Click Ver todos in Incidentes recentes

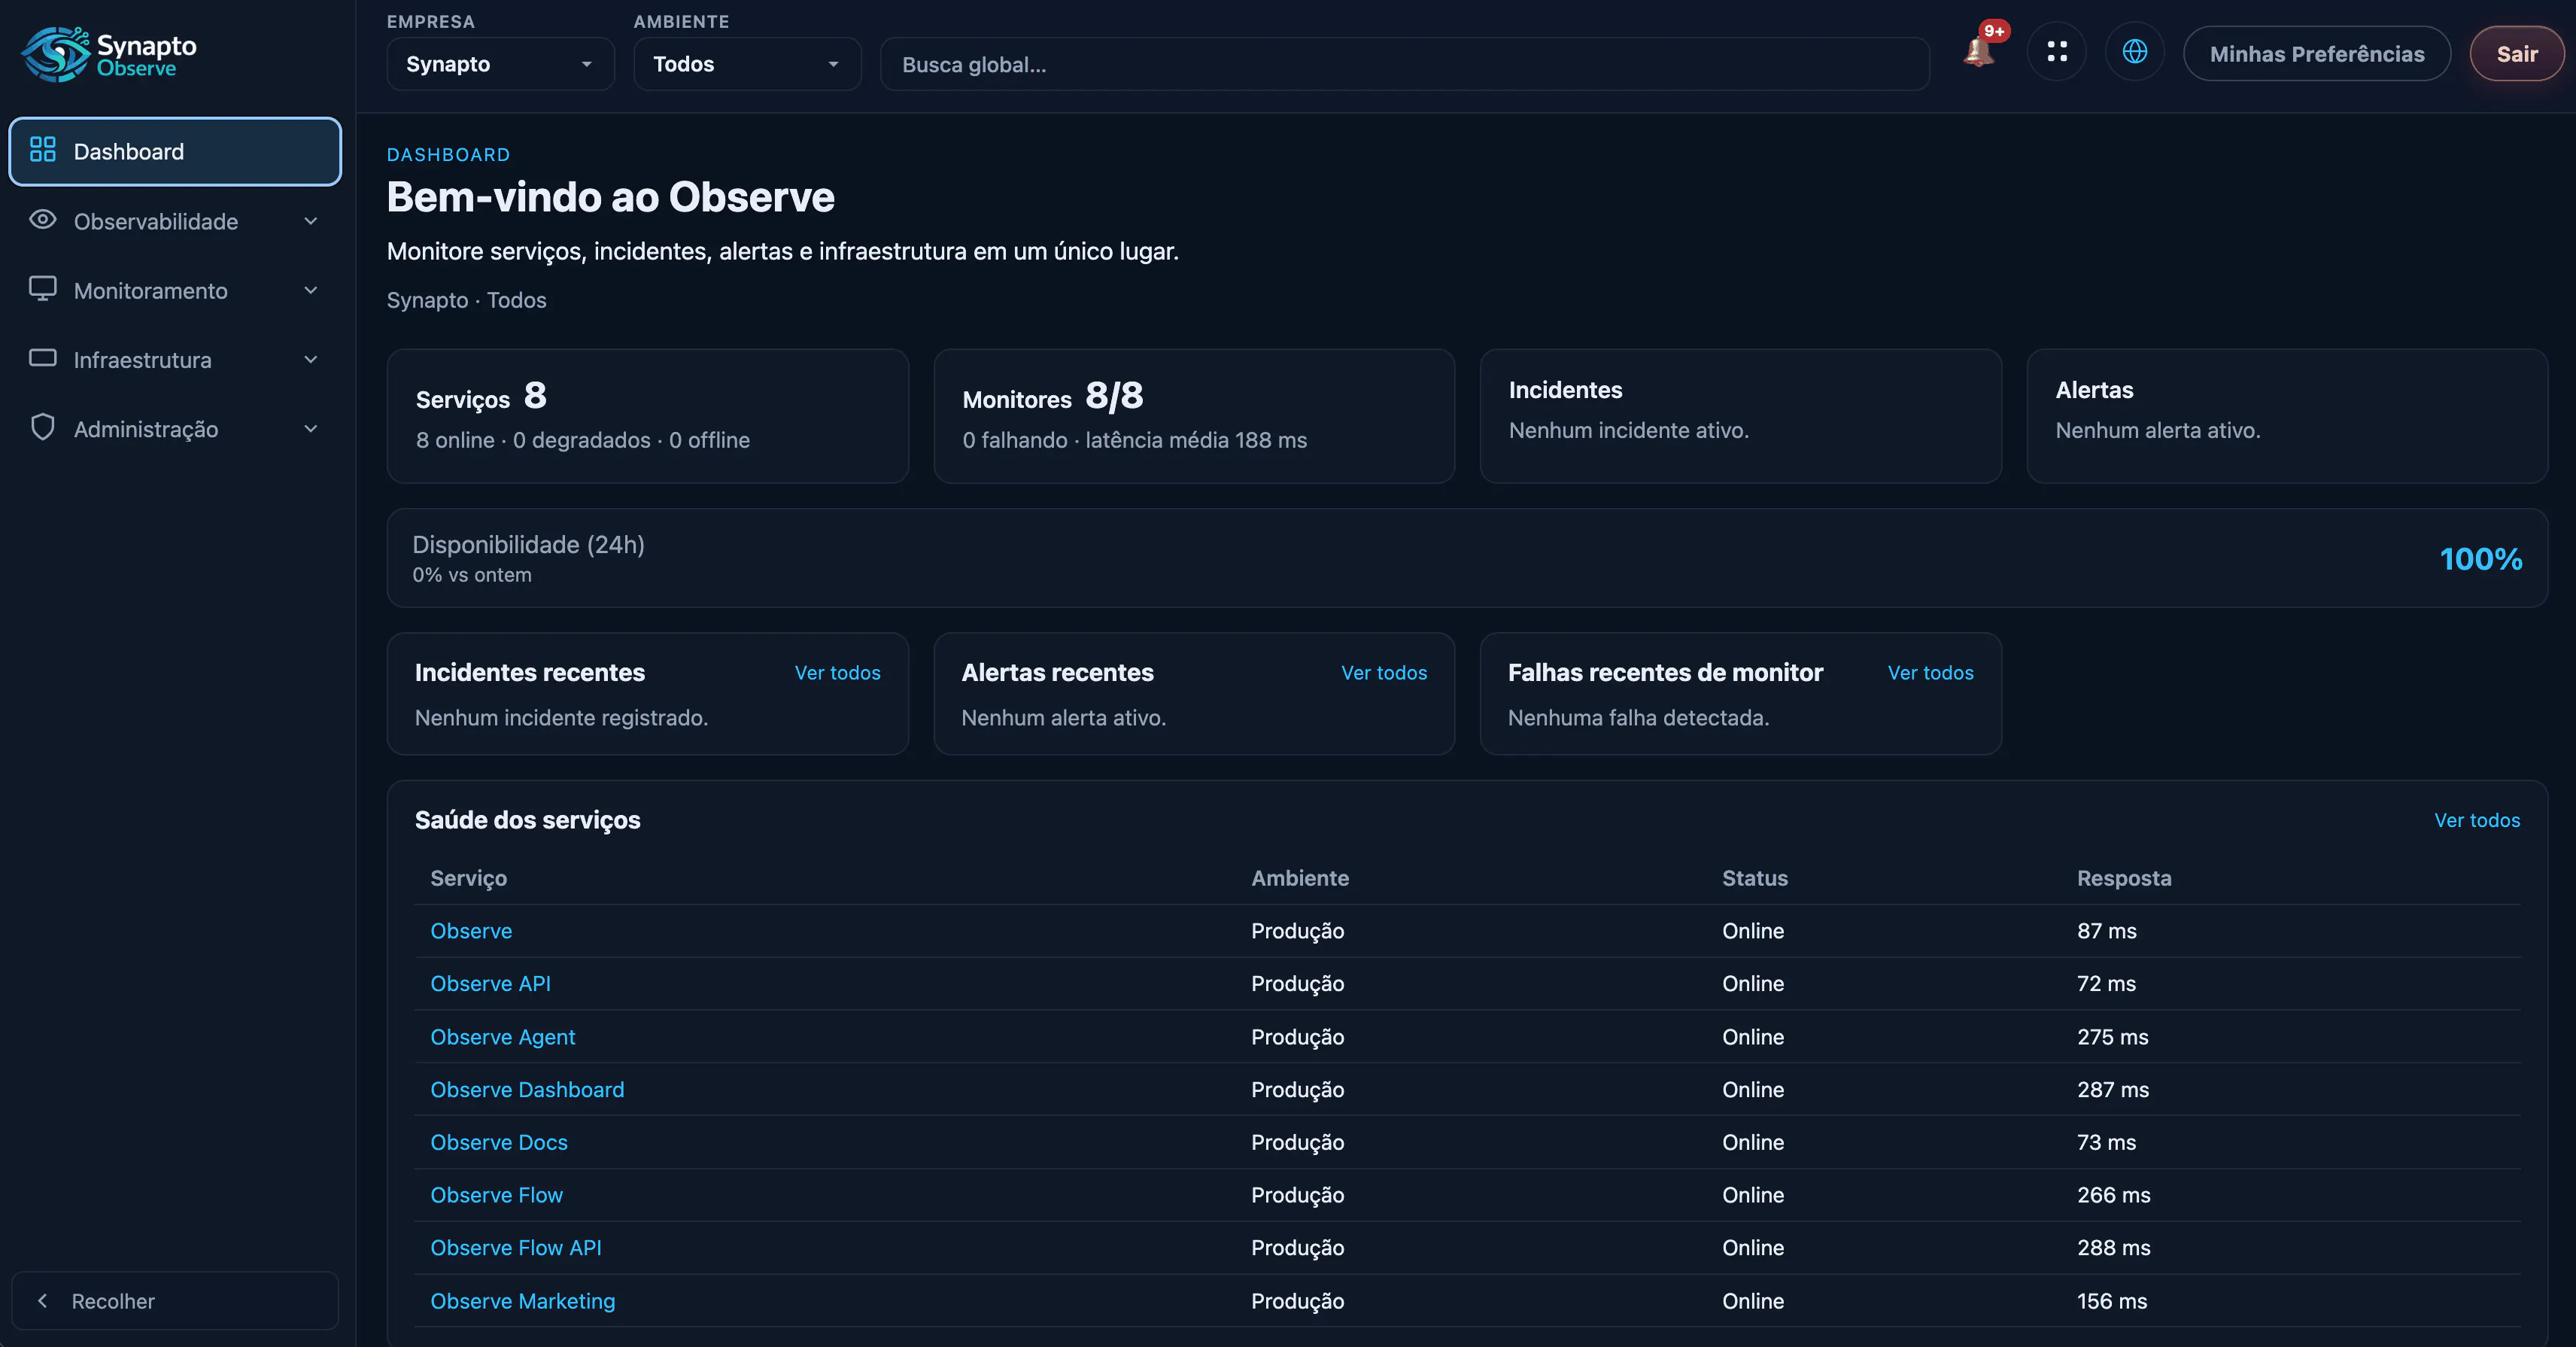click(x=838, y=673)
